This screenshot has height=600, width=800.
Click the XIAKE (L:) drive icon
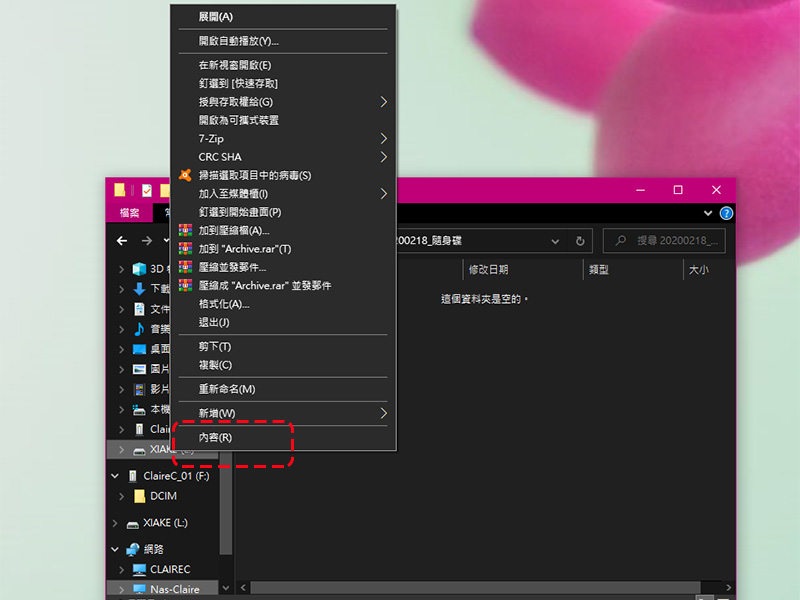[133, 524]
